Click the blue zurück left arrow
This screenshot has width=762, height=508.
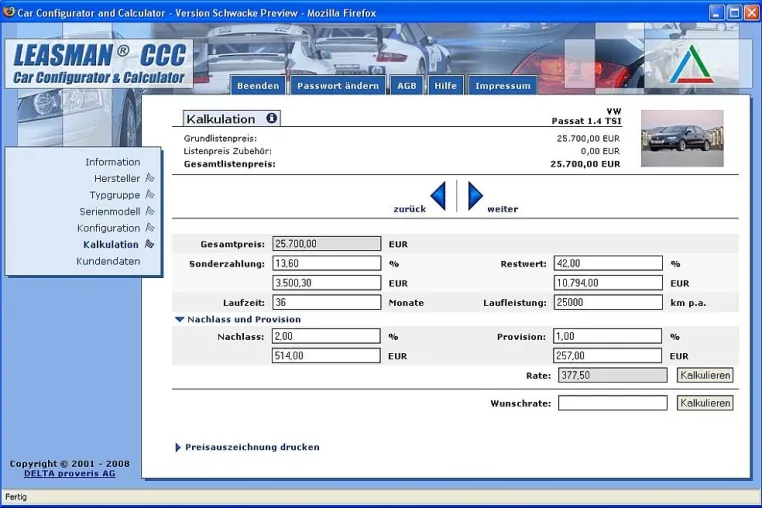point(438,196)
